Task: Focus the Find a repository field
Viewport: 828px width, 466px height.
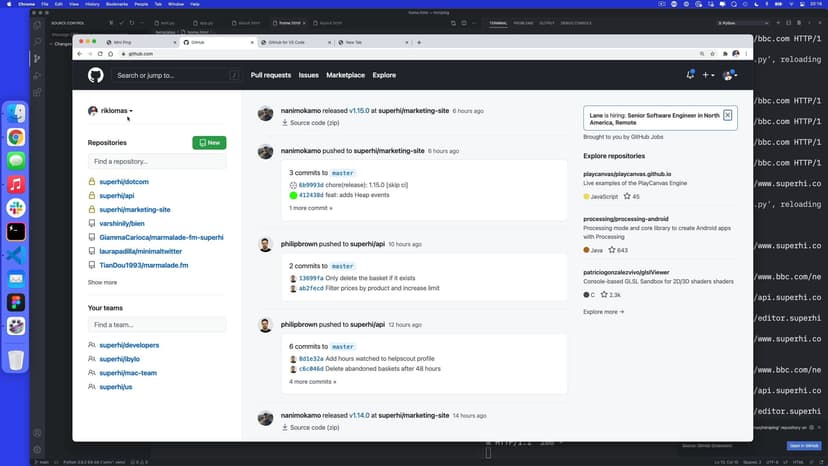Action: [157, 161]
